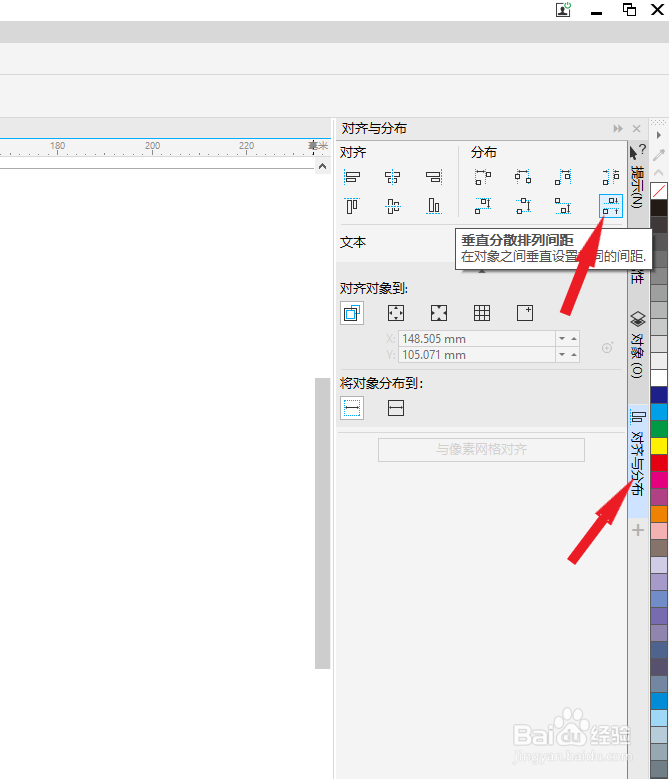Click the align right icon
The height and width of the screenshot is (779, 669).
click(x=434, y=177)
